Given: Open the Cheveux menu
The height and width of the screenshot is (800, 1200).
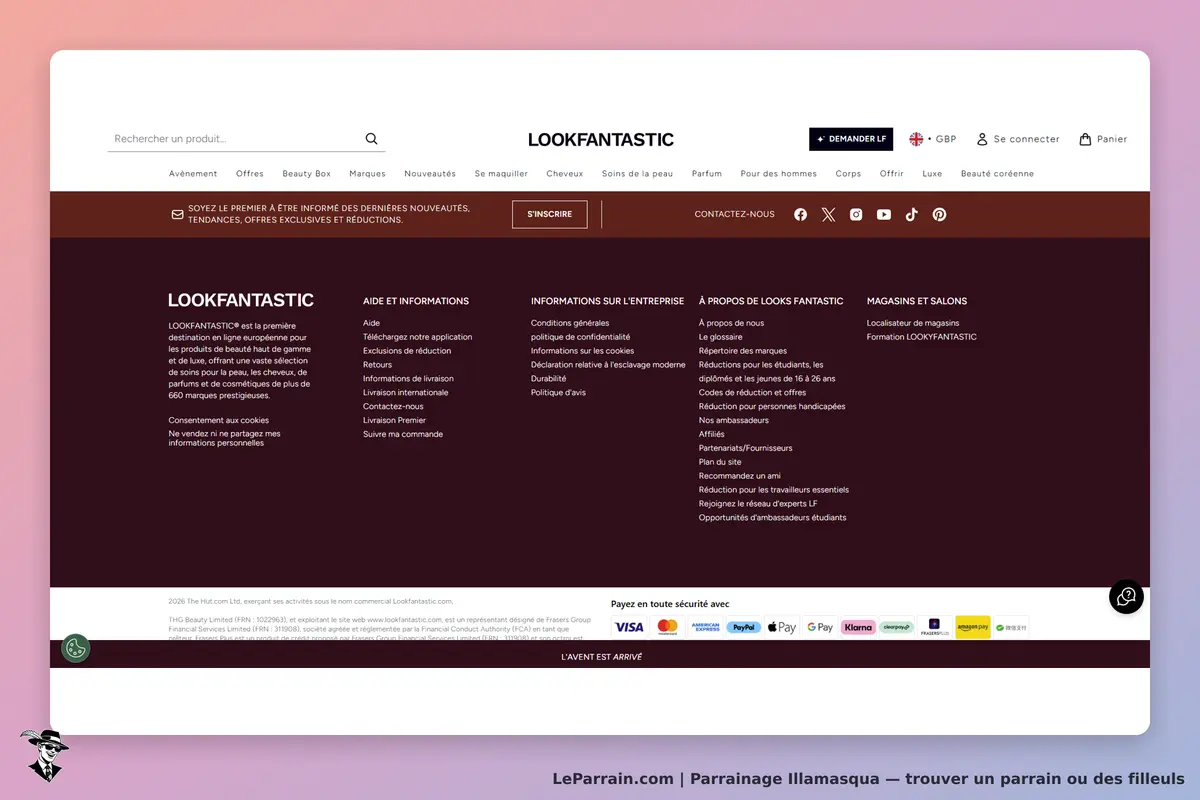Looking at the screenshot, I should pyautogui.click(x=565, y=173).
